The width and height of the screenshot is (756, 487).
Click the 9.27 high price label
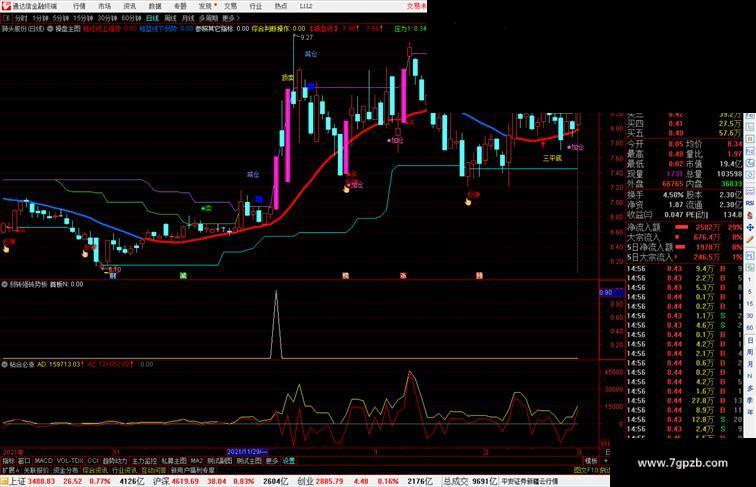click(x=306, y=37)
